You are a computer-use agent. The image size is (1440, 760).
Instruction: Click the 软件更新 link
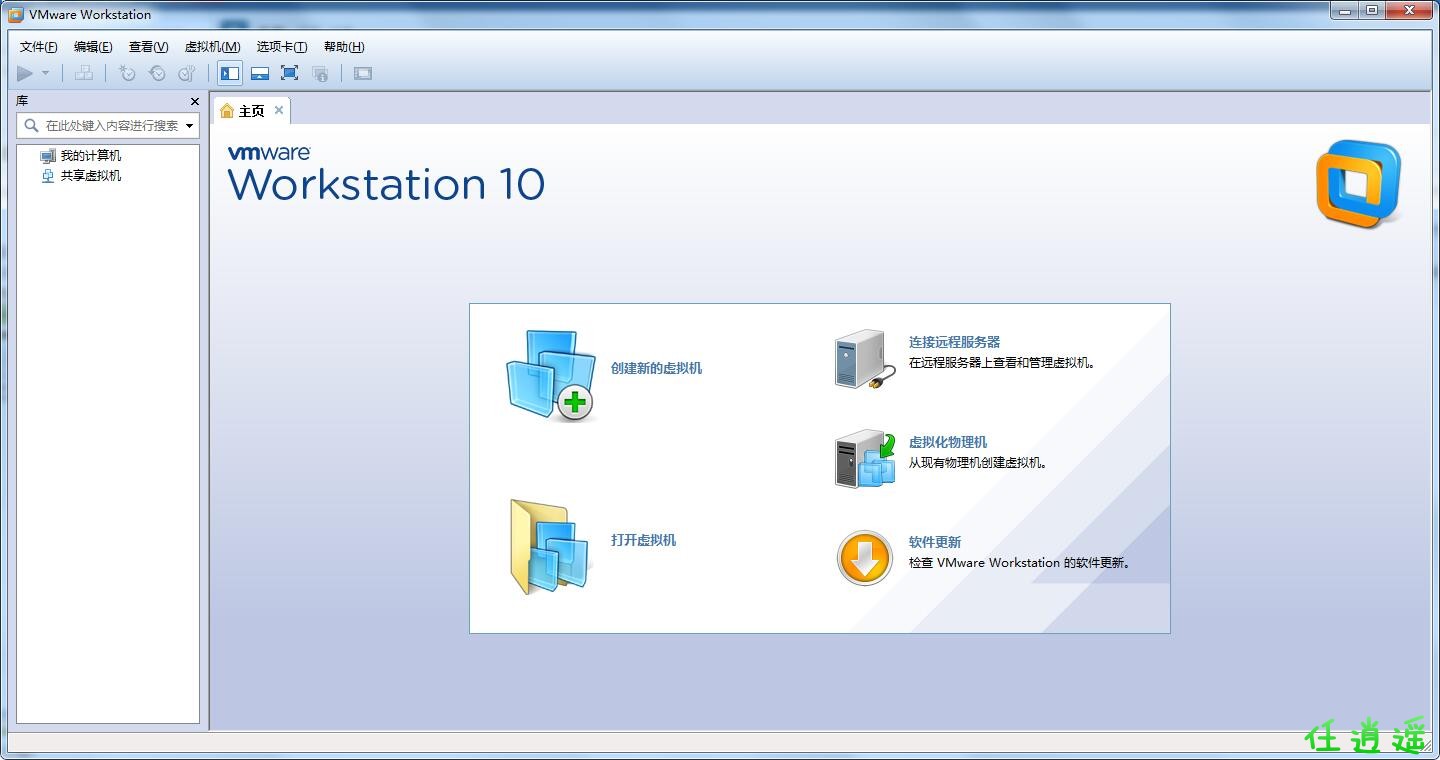point(935,542)
